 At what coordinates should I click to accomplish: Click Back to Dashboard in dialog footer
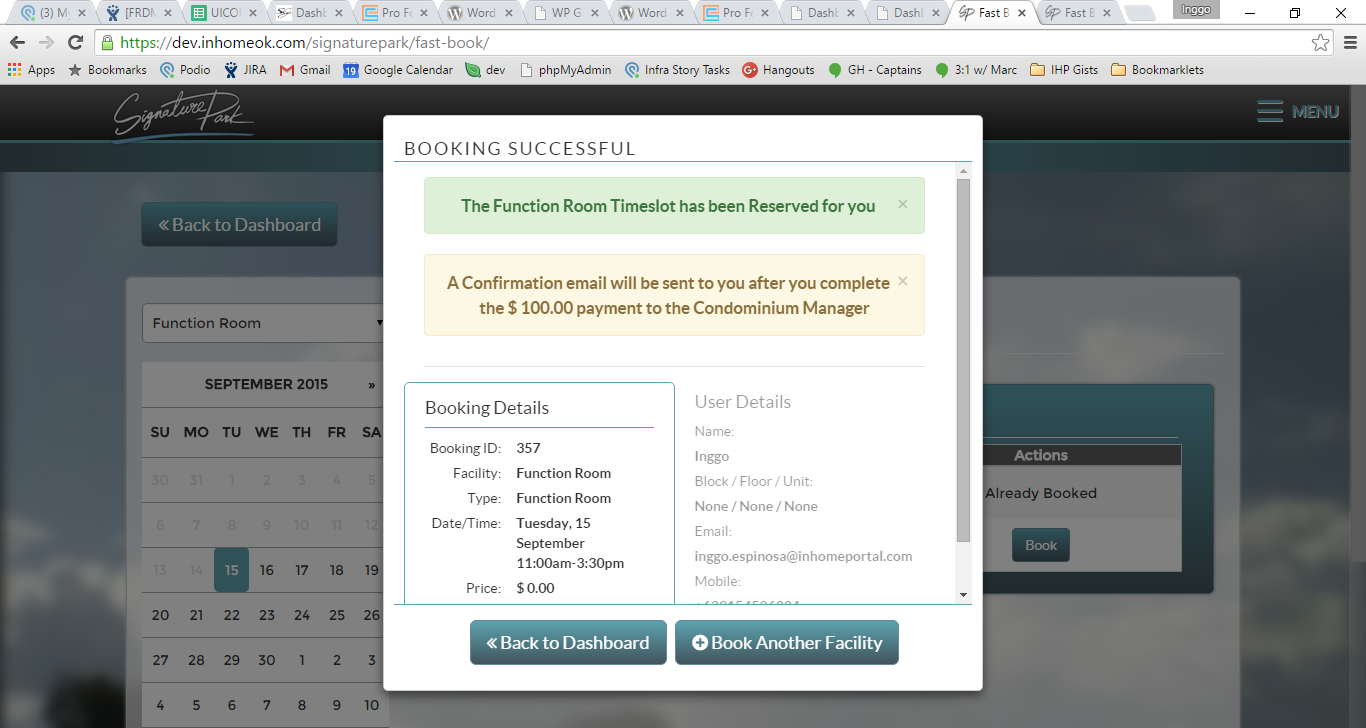pyautogui.click(x=568, y=643)
